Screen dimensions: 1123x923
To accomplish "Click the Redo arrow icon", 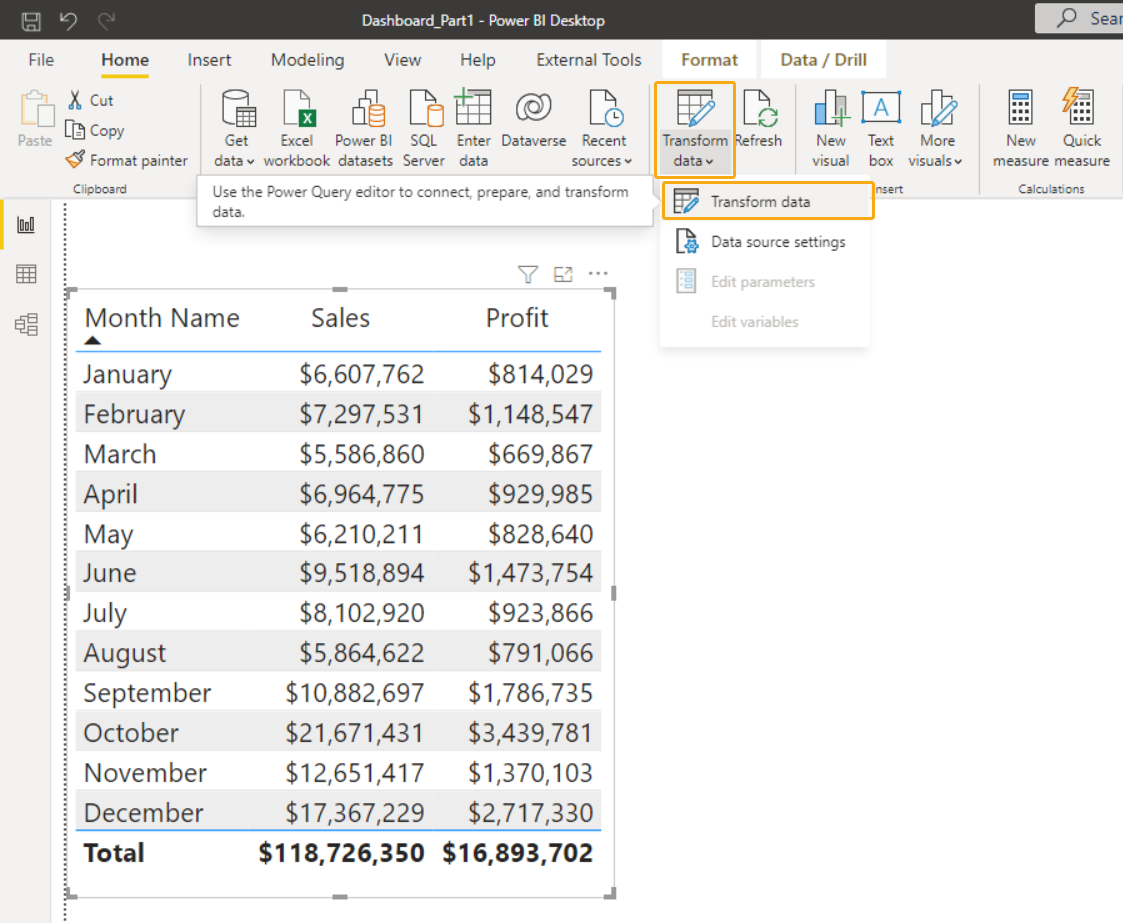I will [106, 21].
